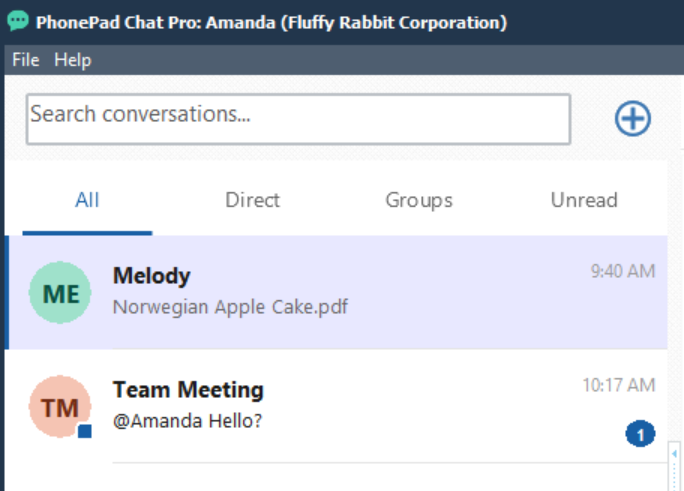Switch to the All tab
This screenshot has height=491, width=684.
pos(87,200)
